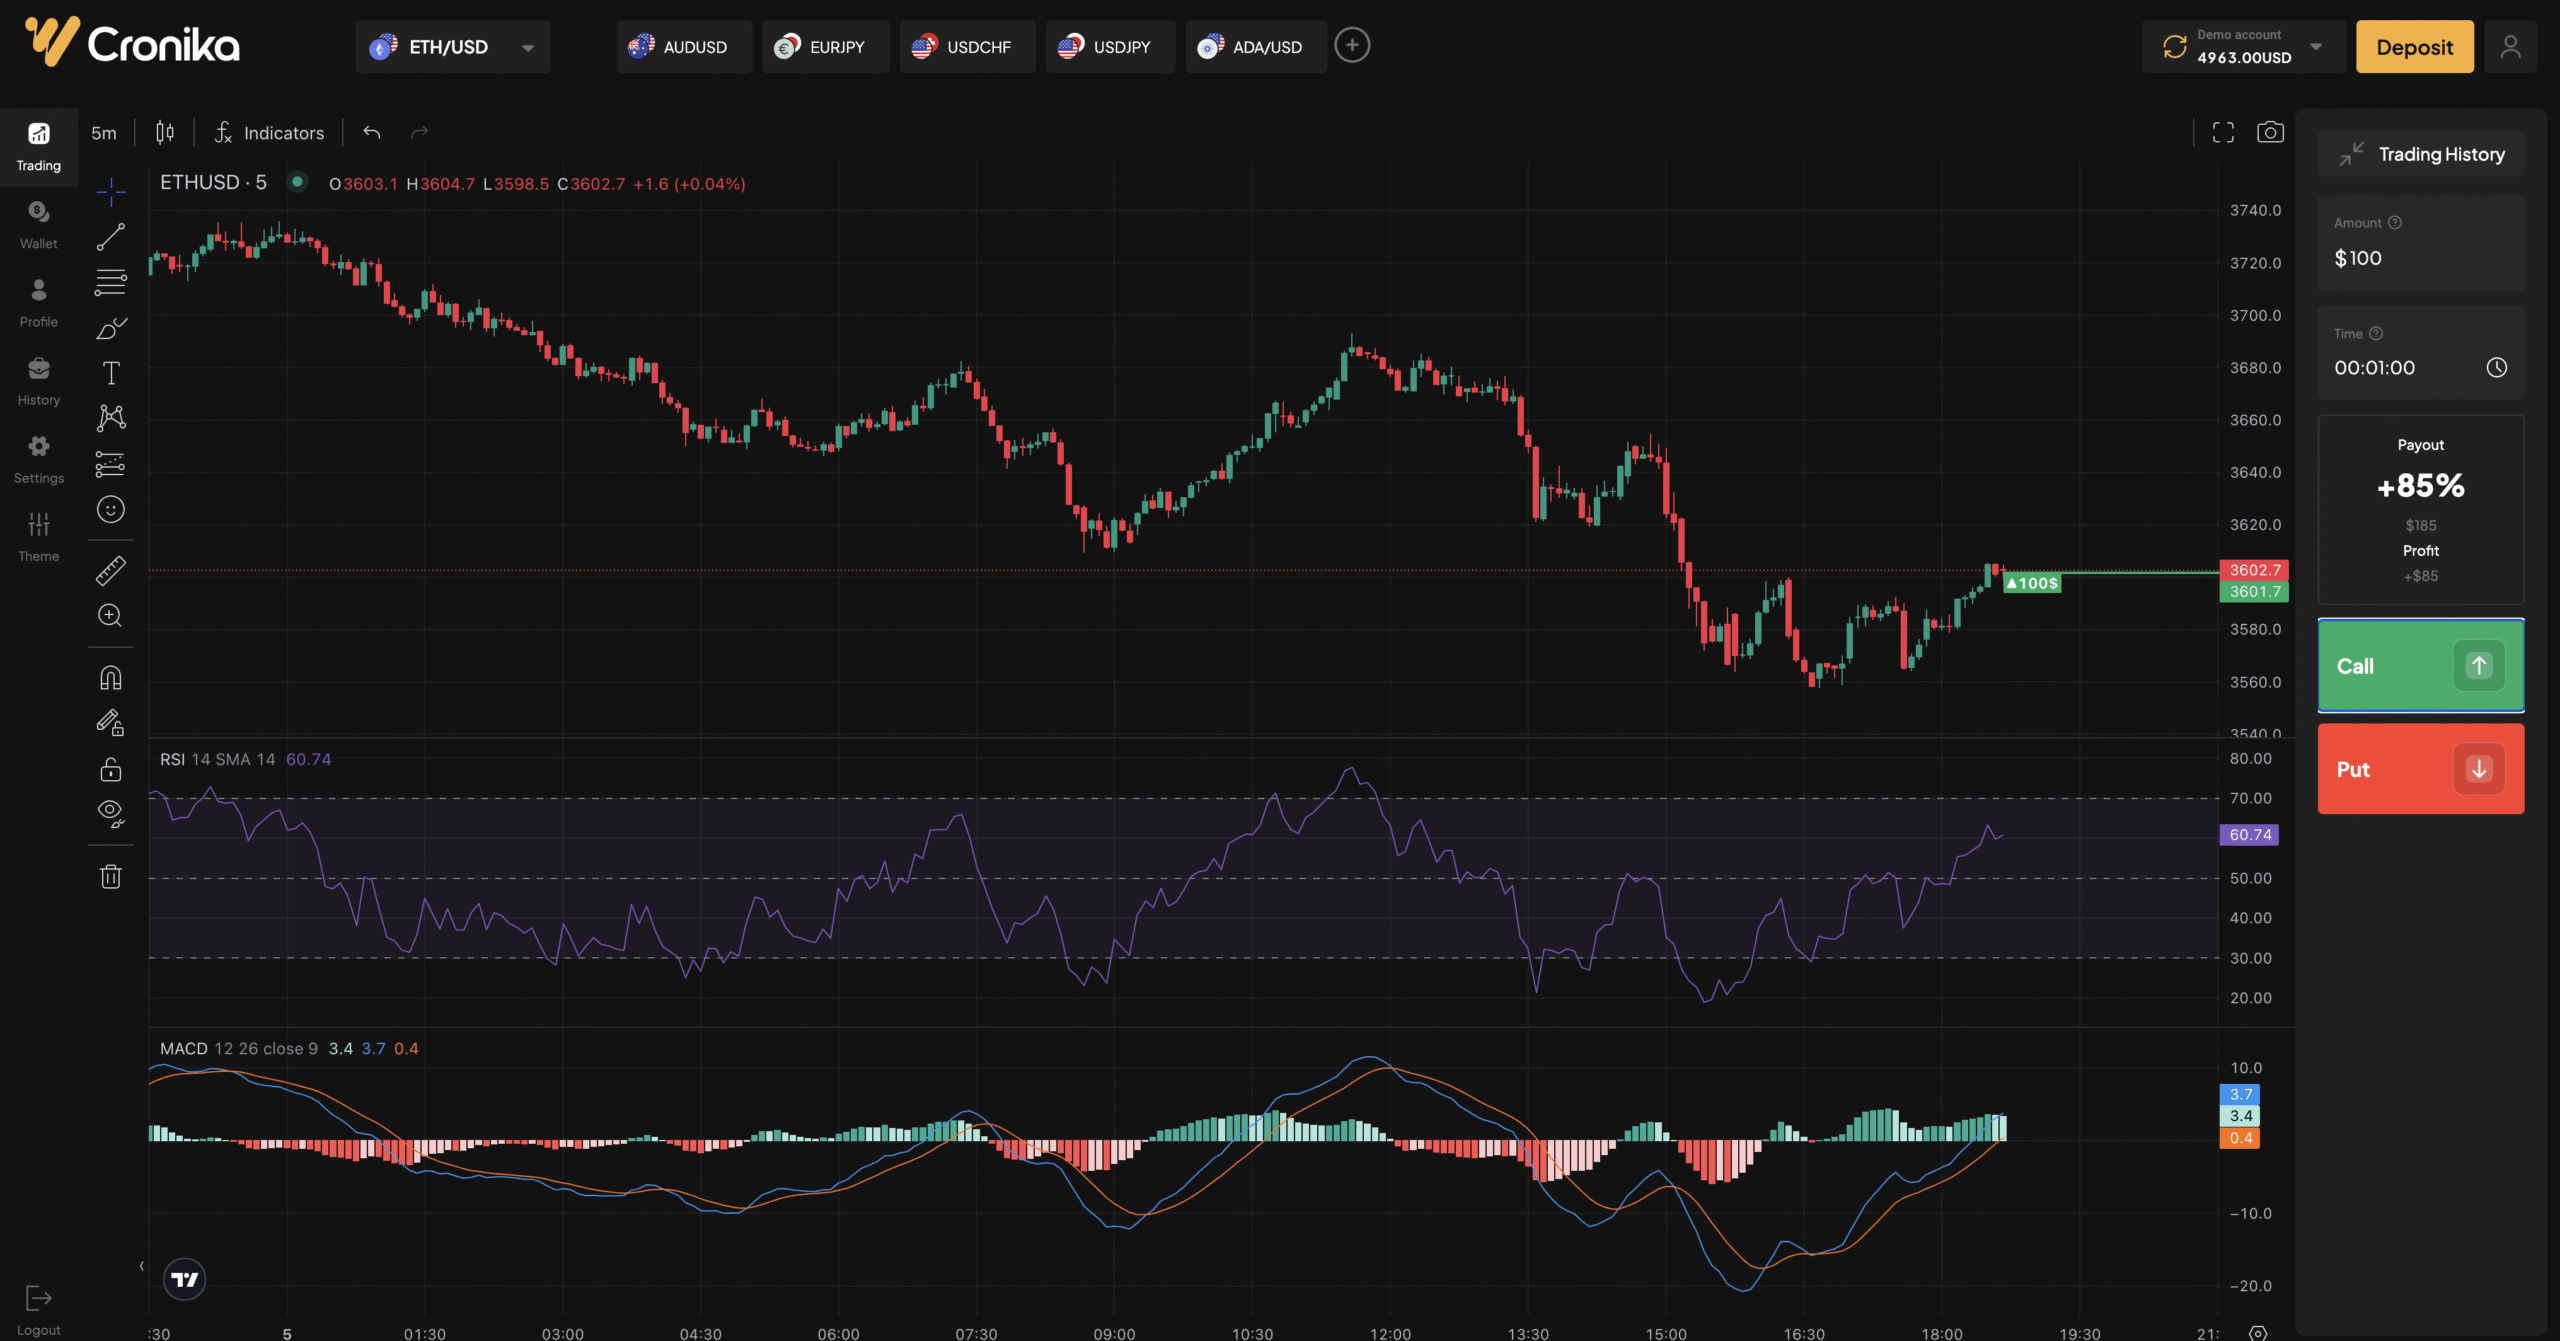Select the text annotation tool
Viewport: 2560px width, 1341px height.
[x=111, y=373]
